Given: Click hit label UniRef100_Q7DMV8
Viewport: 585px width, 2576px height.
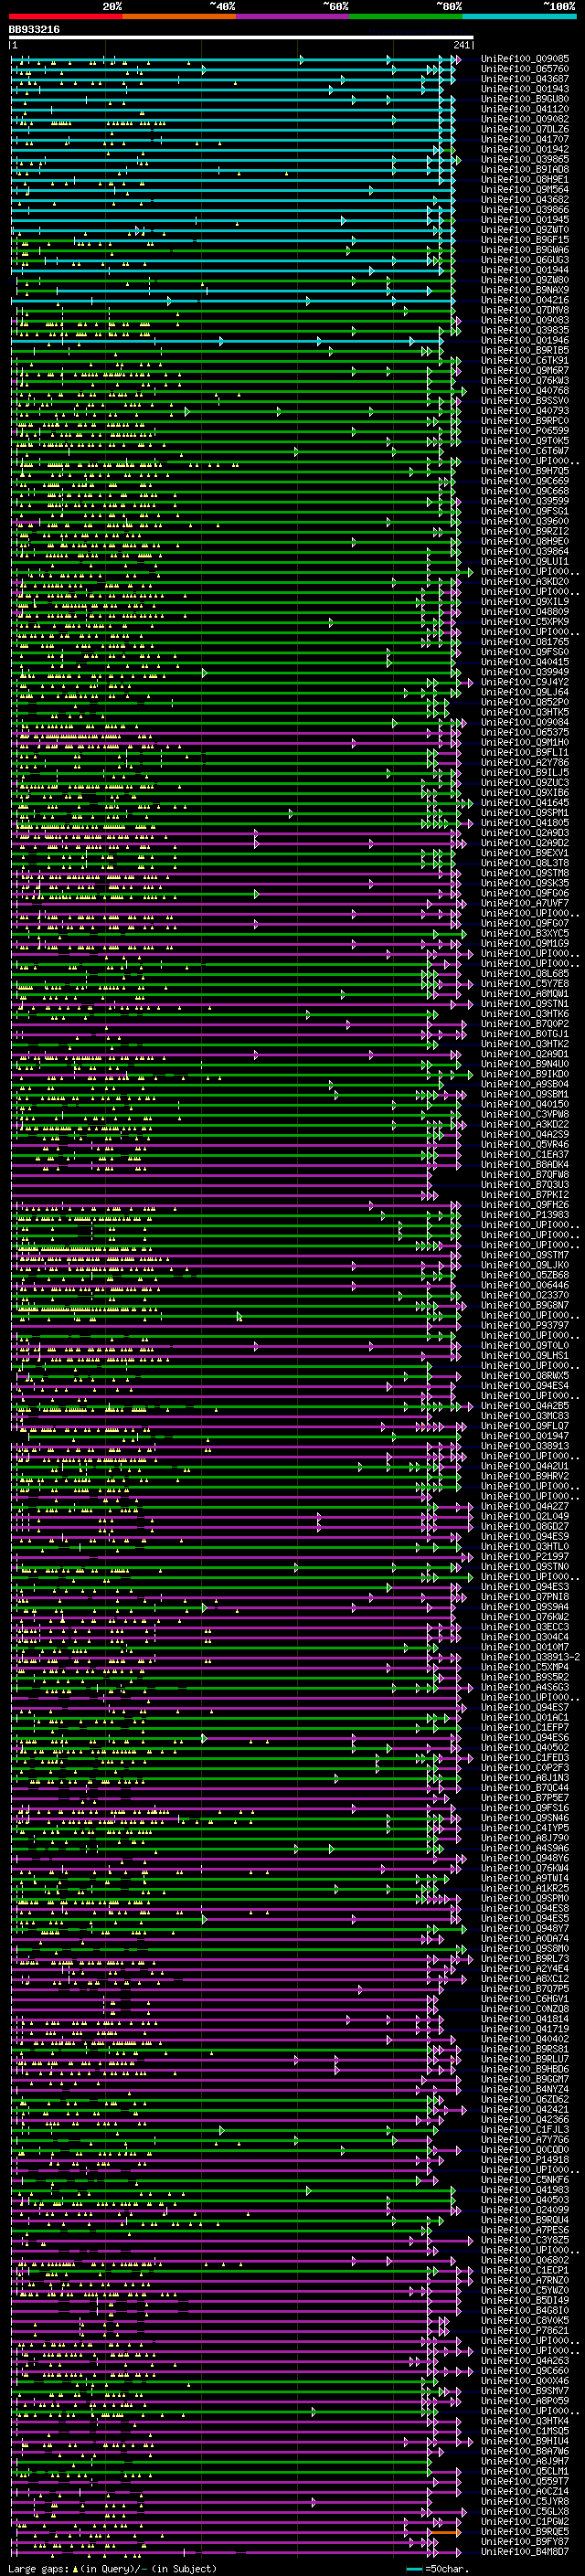Looking at the screenshot, I should pos(525,310).
